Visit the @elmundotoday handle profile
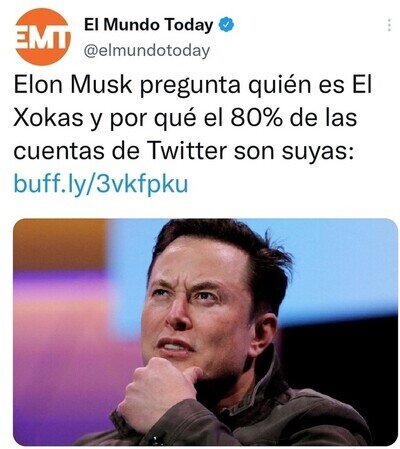400x449 pixels. (x=147, y=51)
